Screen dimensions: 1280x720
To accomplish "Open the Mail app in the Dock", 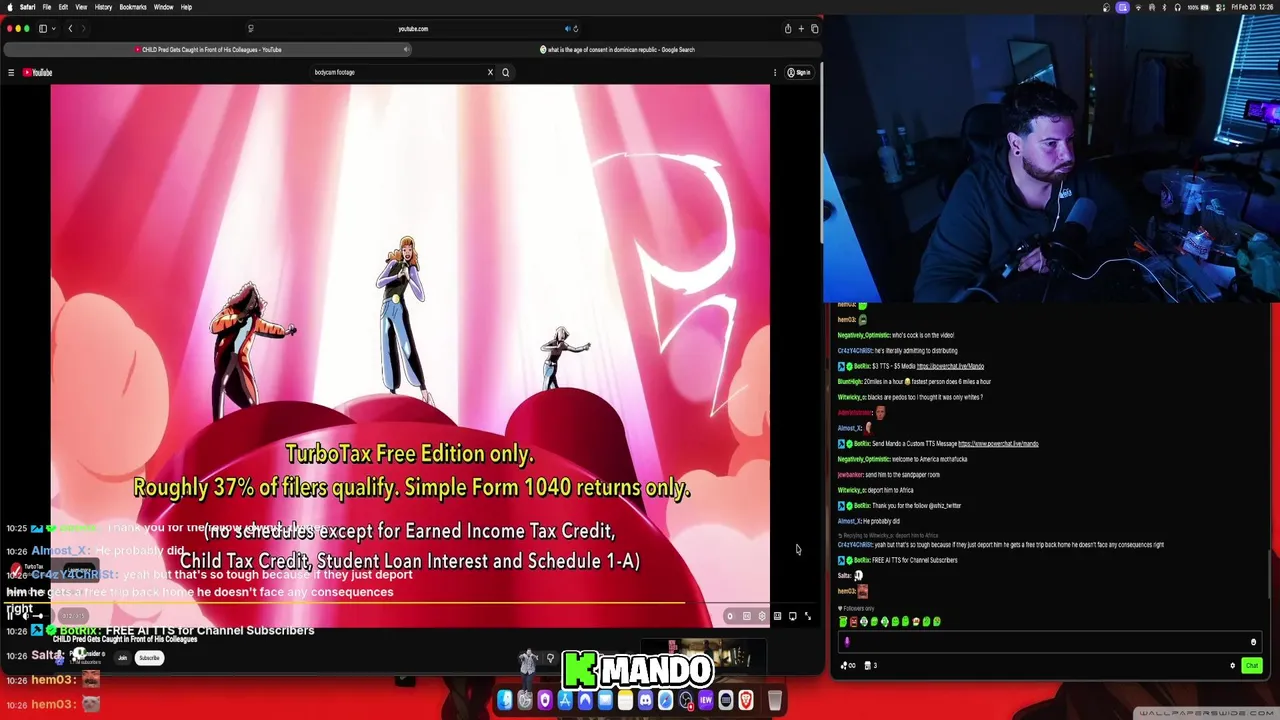I will (x=605, y=701).
